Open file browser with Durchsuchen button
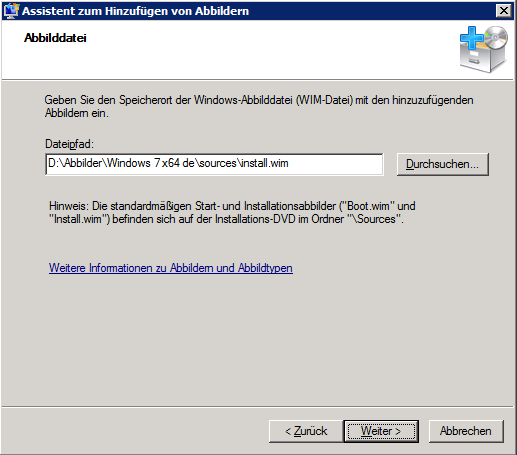 pyautogui.click(x=443, y=164)
